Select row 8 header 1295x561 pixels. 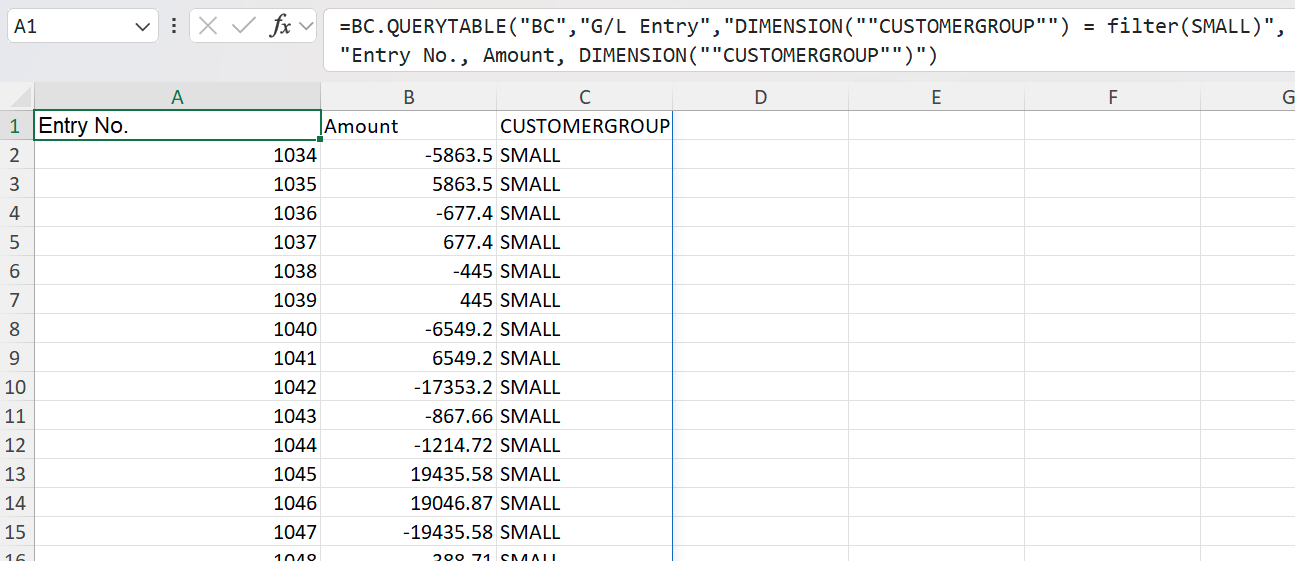16,329
